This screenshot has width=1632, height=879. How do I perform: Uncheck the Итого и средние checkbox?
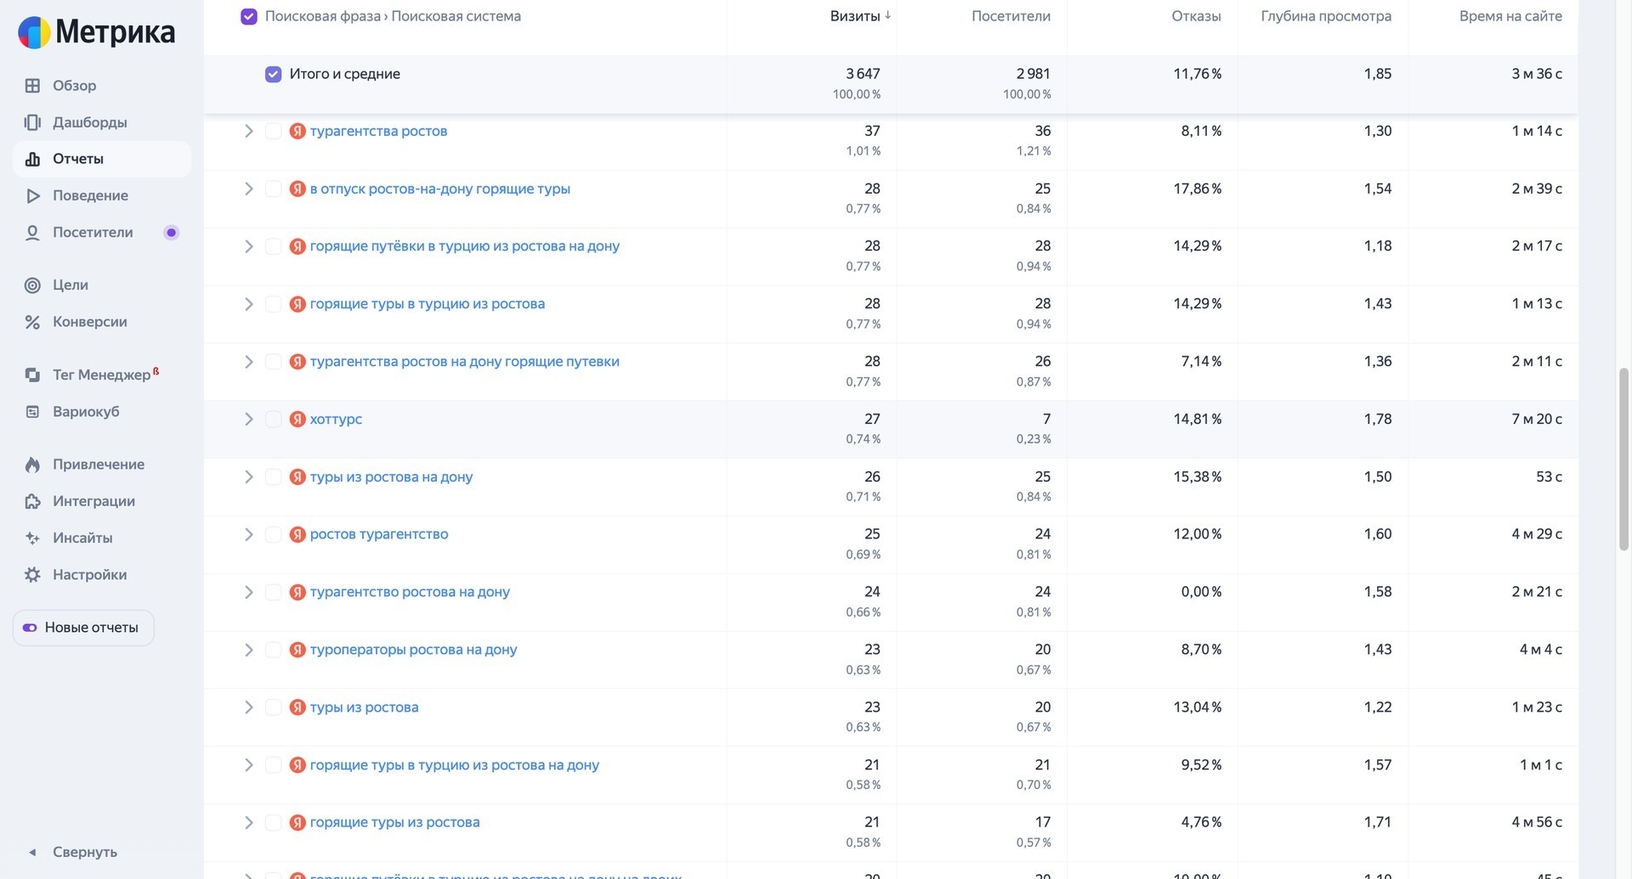point(273,74)
